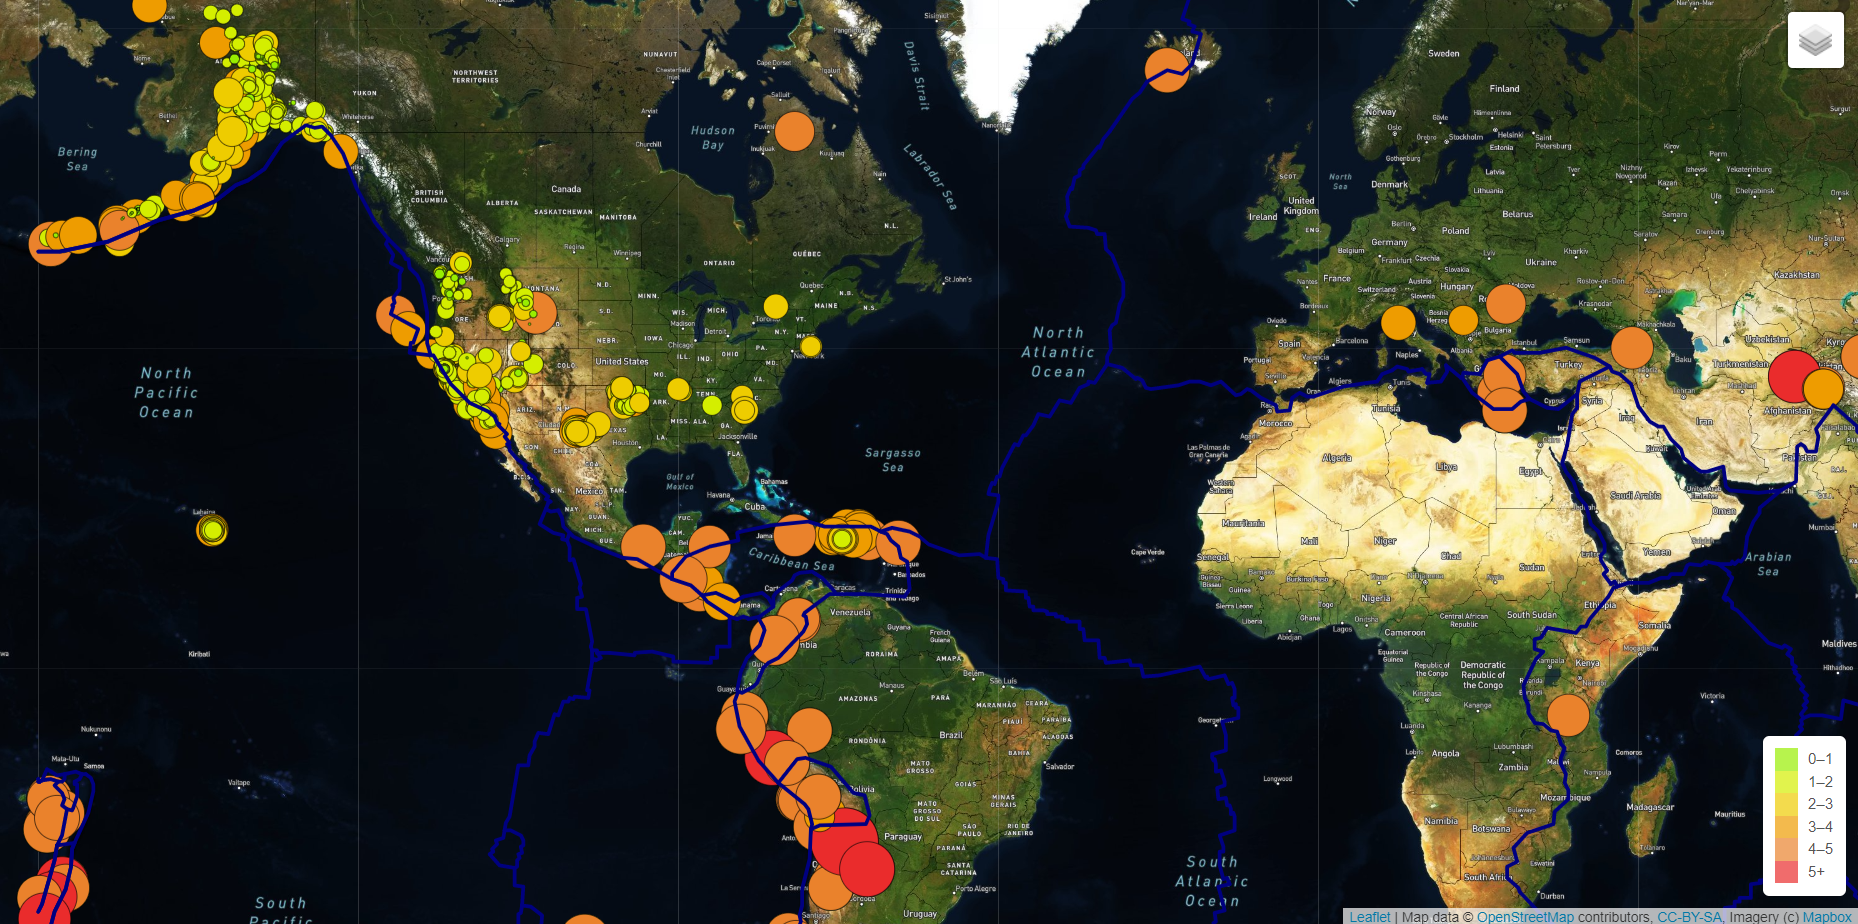Click the orange earthquake marker on Iceland
The width and height of the screenshot is (1858, 924).
click(x=1167, y=70)
